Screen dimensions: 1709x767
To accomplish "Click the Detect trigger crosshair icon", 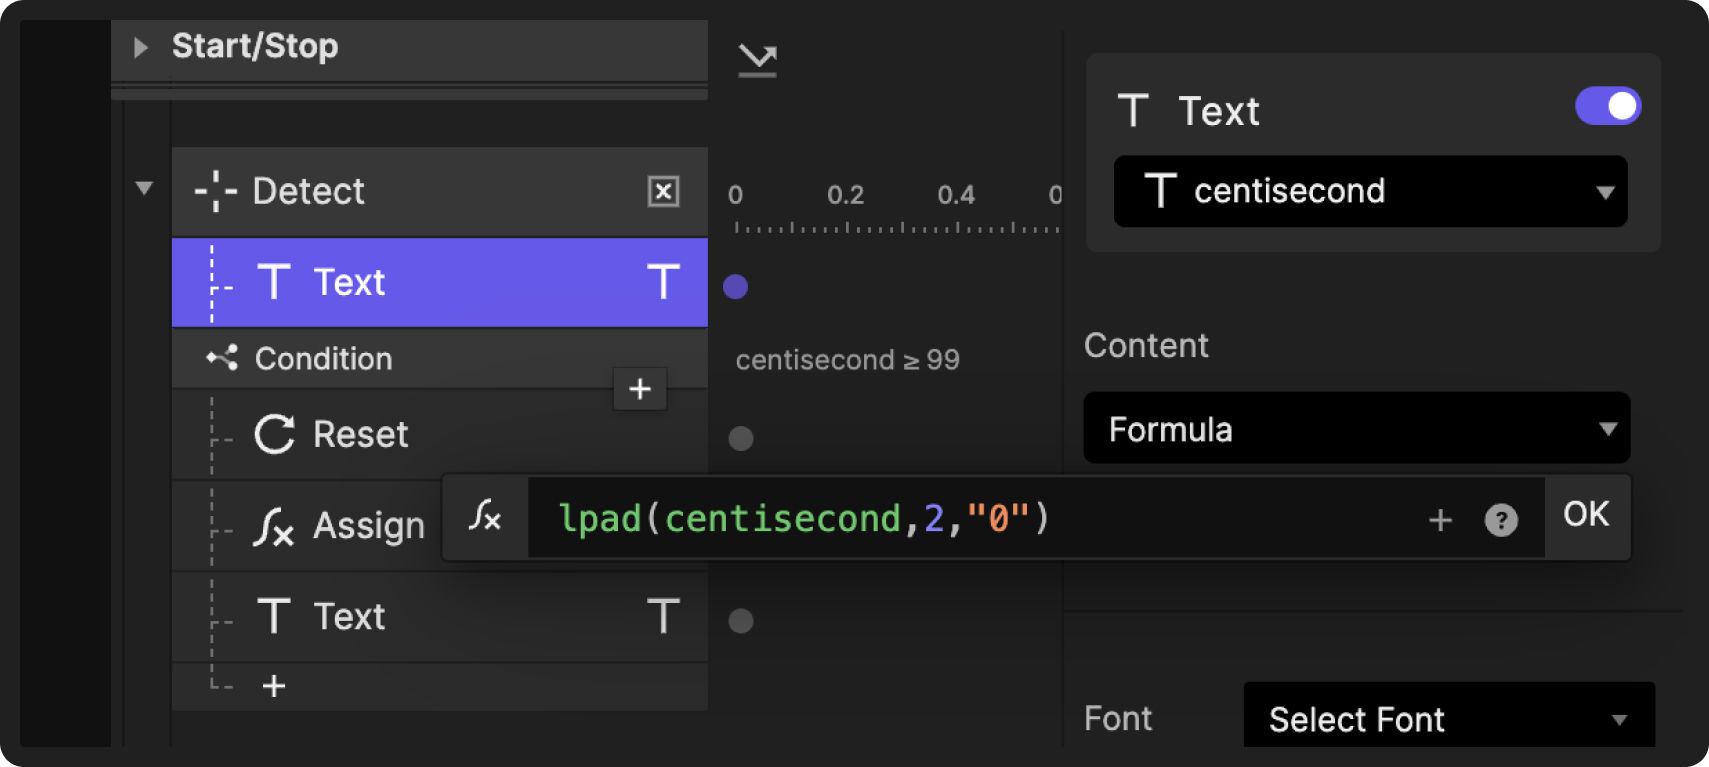I will [215, 191].
